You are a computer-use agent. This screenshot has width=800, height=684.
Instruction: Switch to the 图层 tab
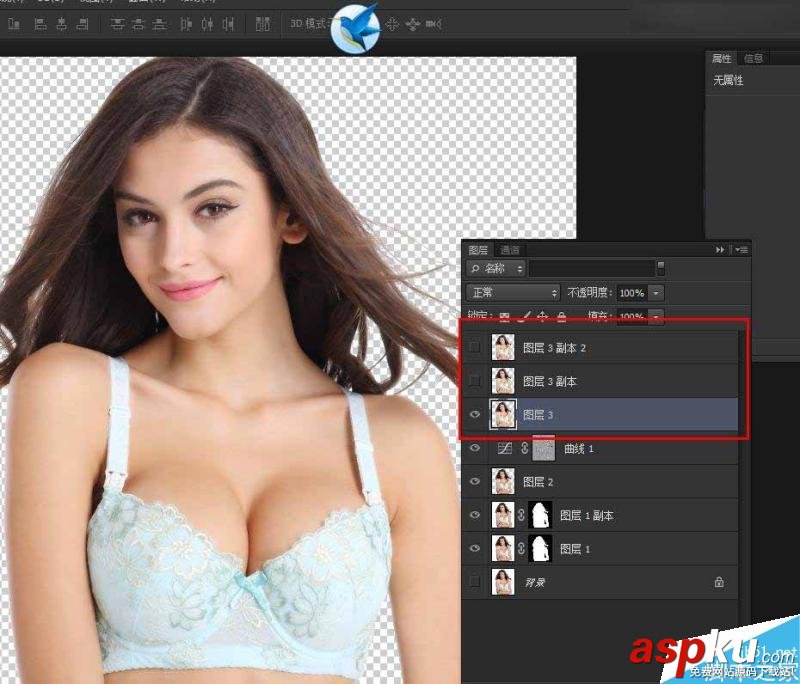tap(478, 249)
